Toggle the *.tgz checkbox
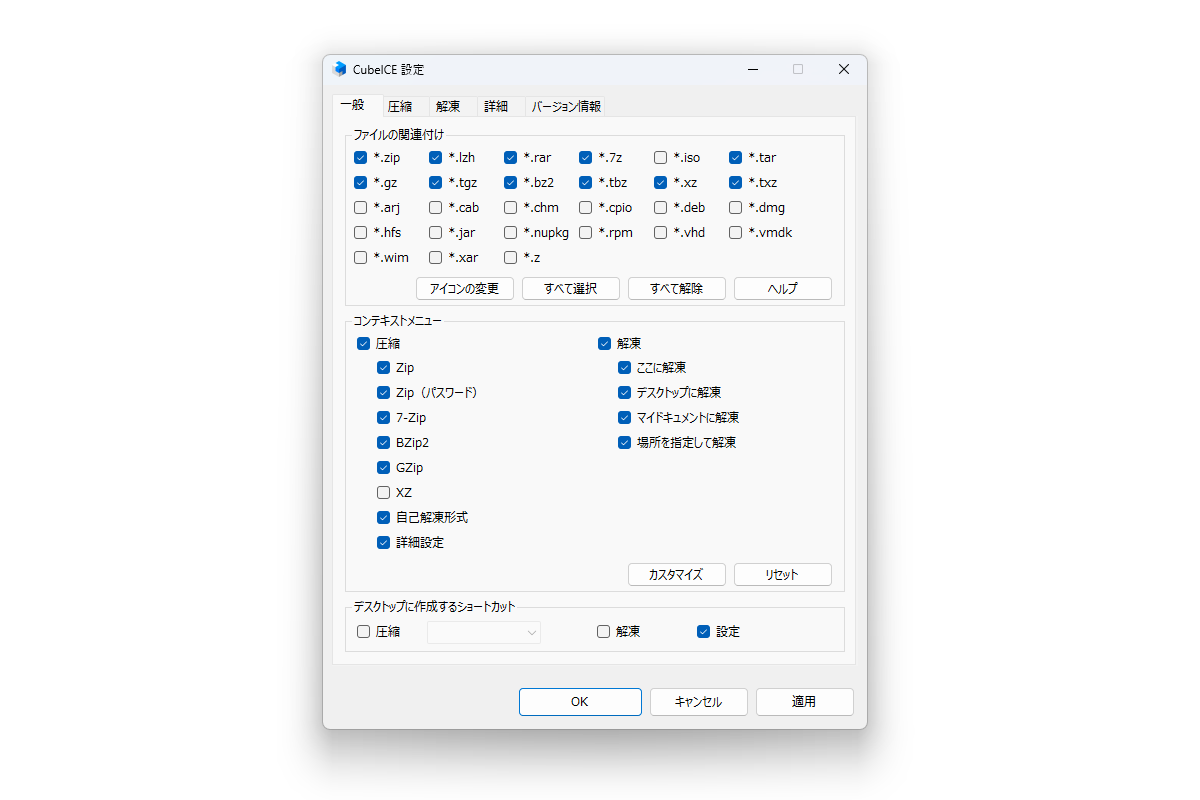 [x=435, y=182]
